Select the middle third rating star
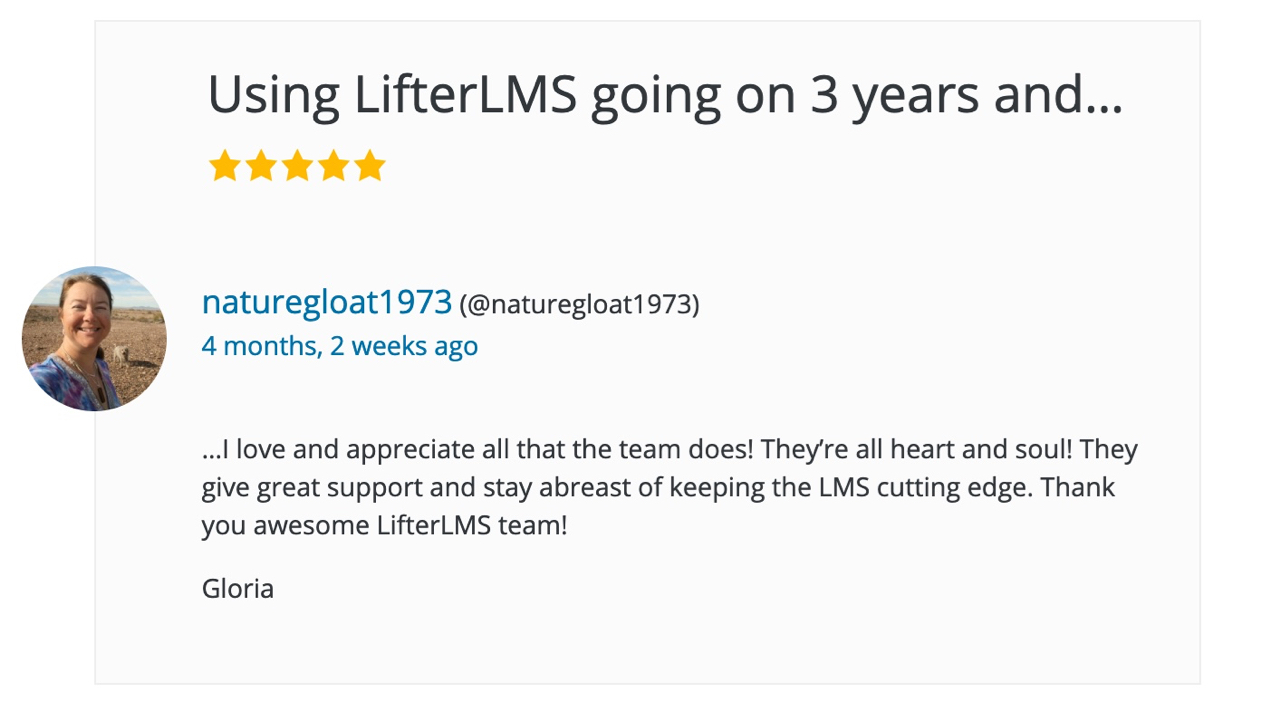The height and width of the screenshot is (712, 1280). 297,166
